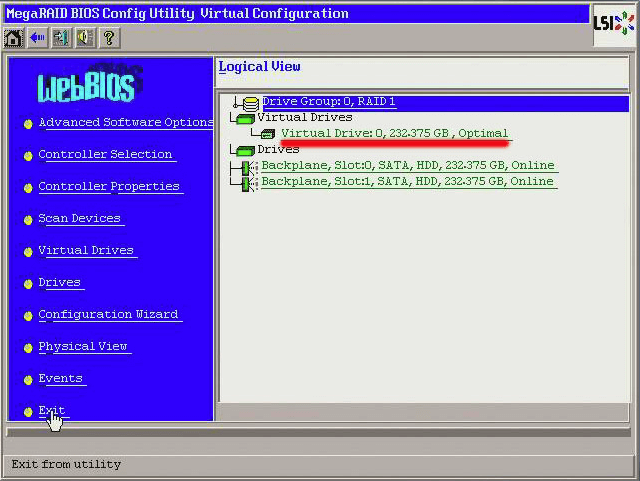Select Drive Group: 0, RAID 1
The height and width of the screenshot is (481, 640).
[x=328, y=102]
